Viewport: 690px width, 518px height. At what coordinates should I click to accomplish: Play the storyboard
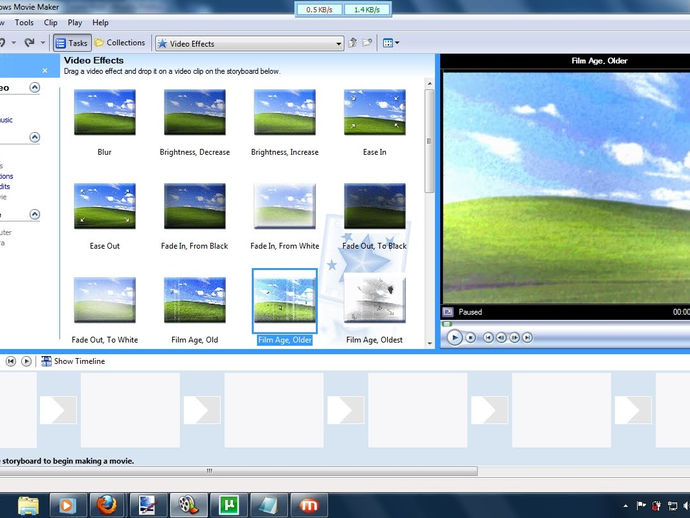26,361
